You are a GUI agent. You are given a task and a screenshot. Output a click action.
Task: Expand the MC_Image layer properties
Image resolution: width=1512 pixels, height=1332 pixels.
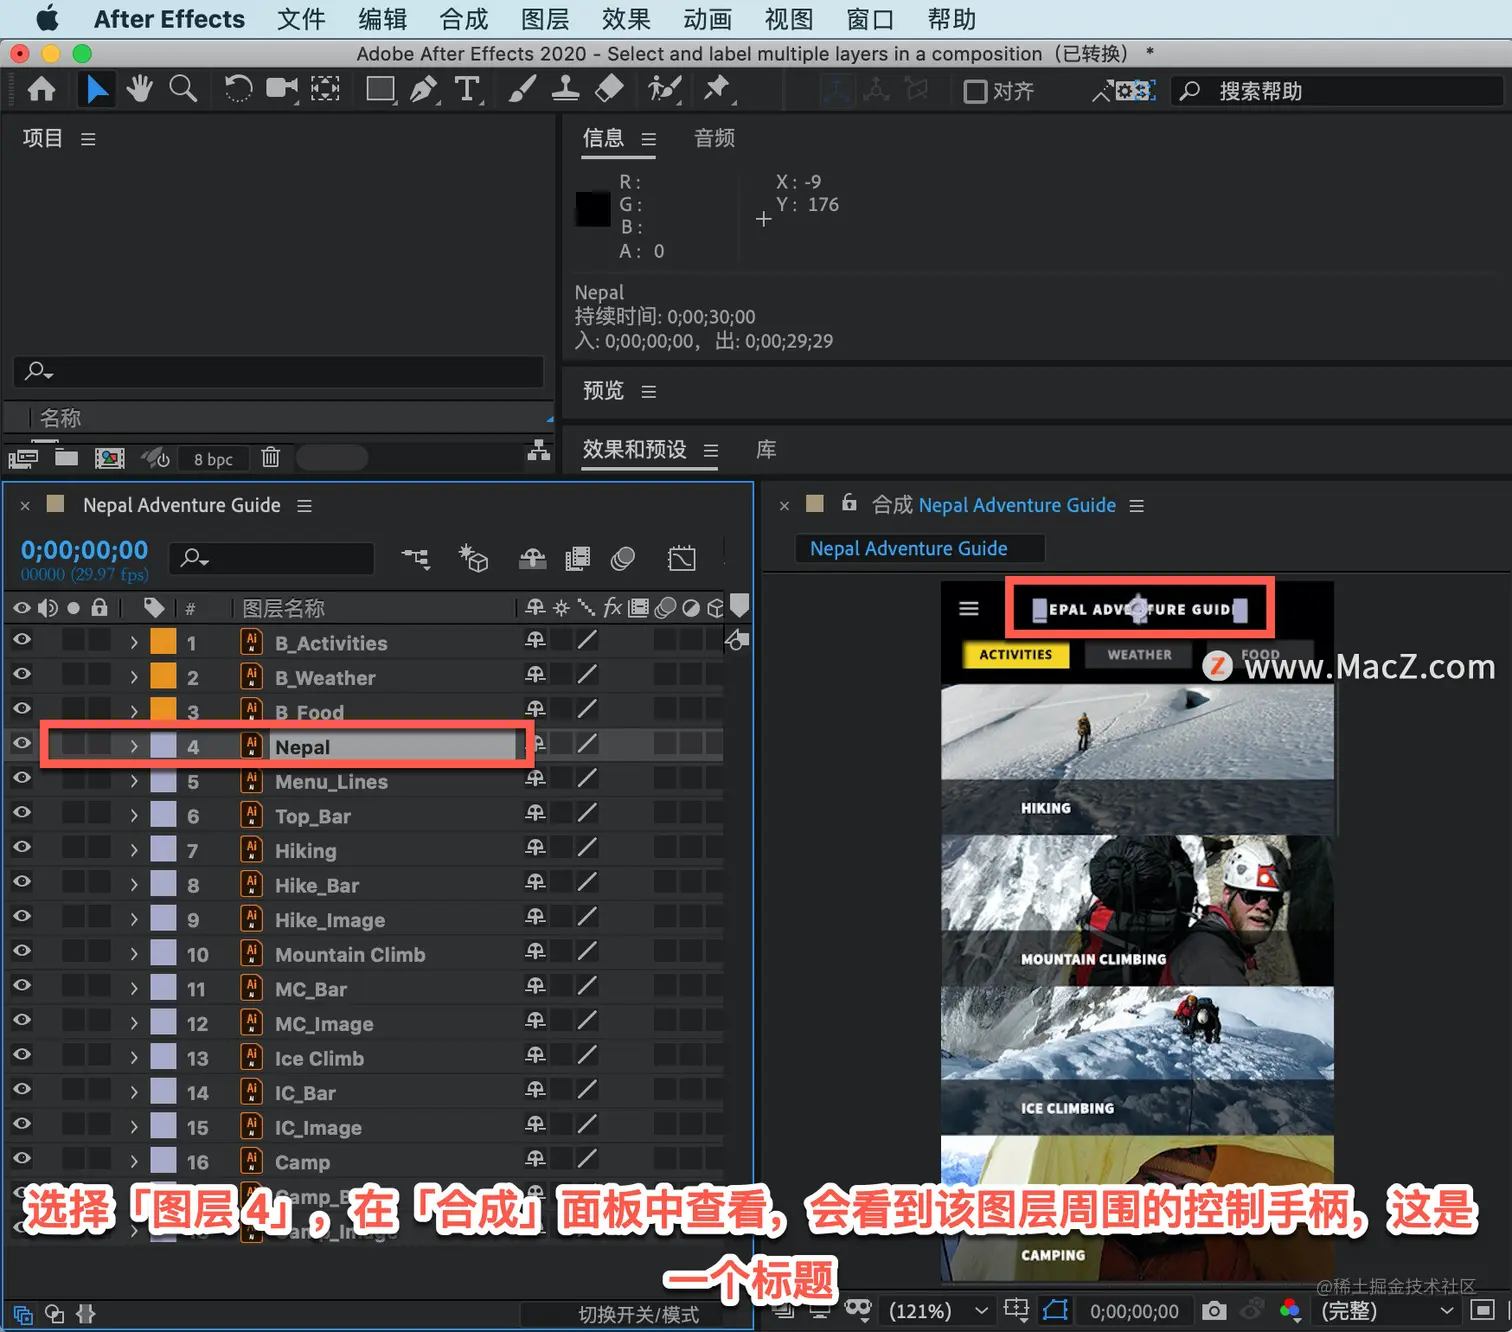pyautogui.click(x=134, y=1024)
